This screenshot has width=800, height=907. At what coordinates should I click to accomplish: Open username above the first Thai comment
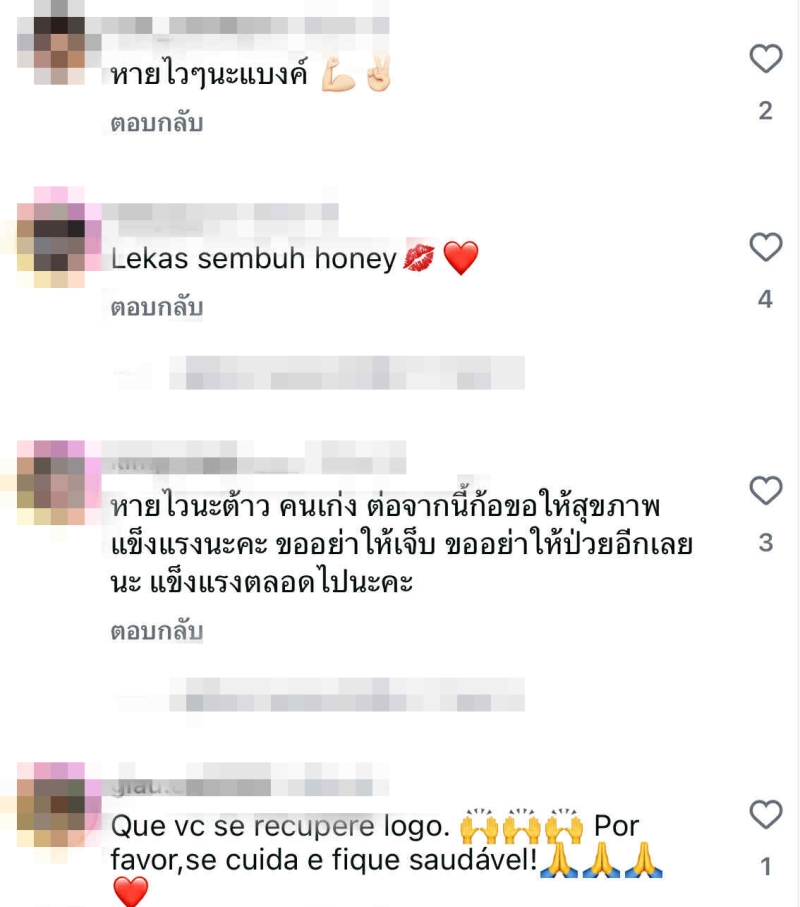tap(245, 25)
